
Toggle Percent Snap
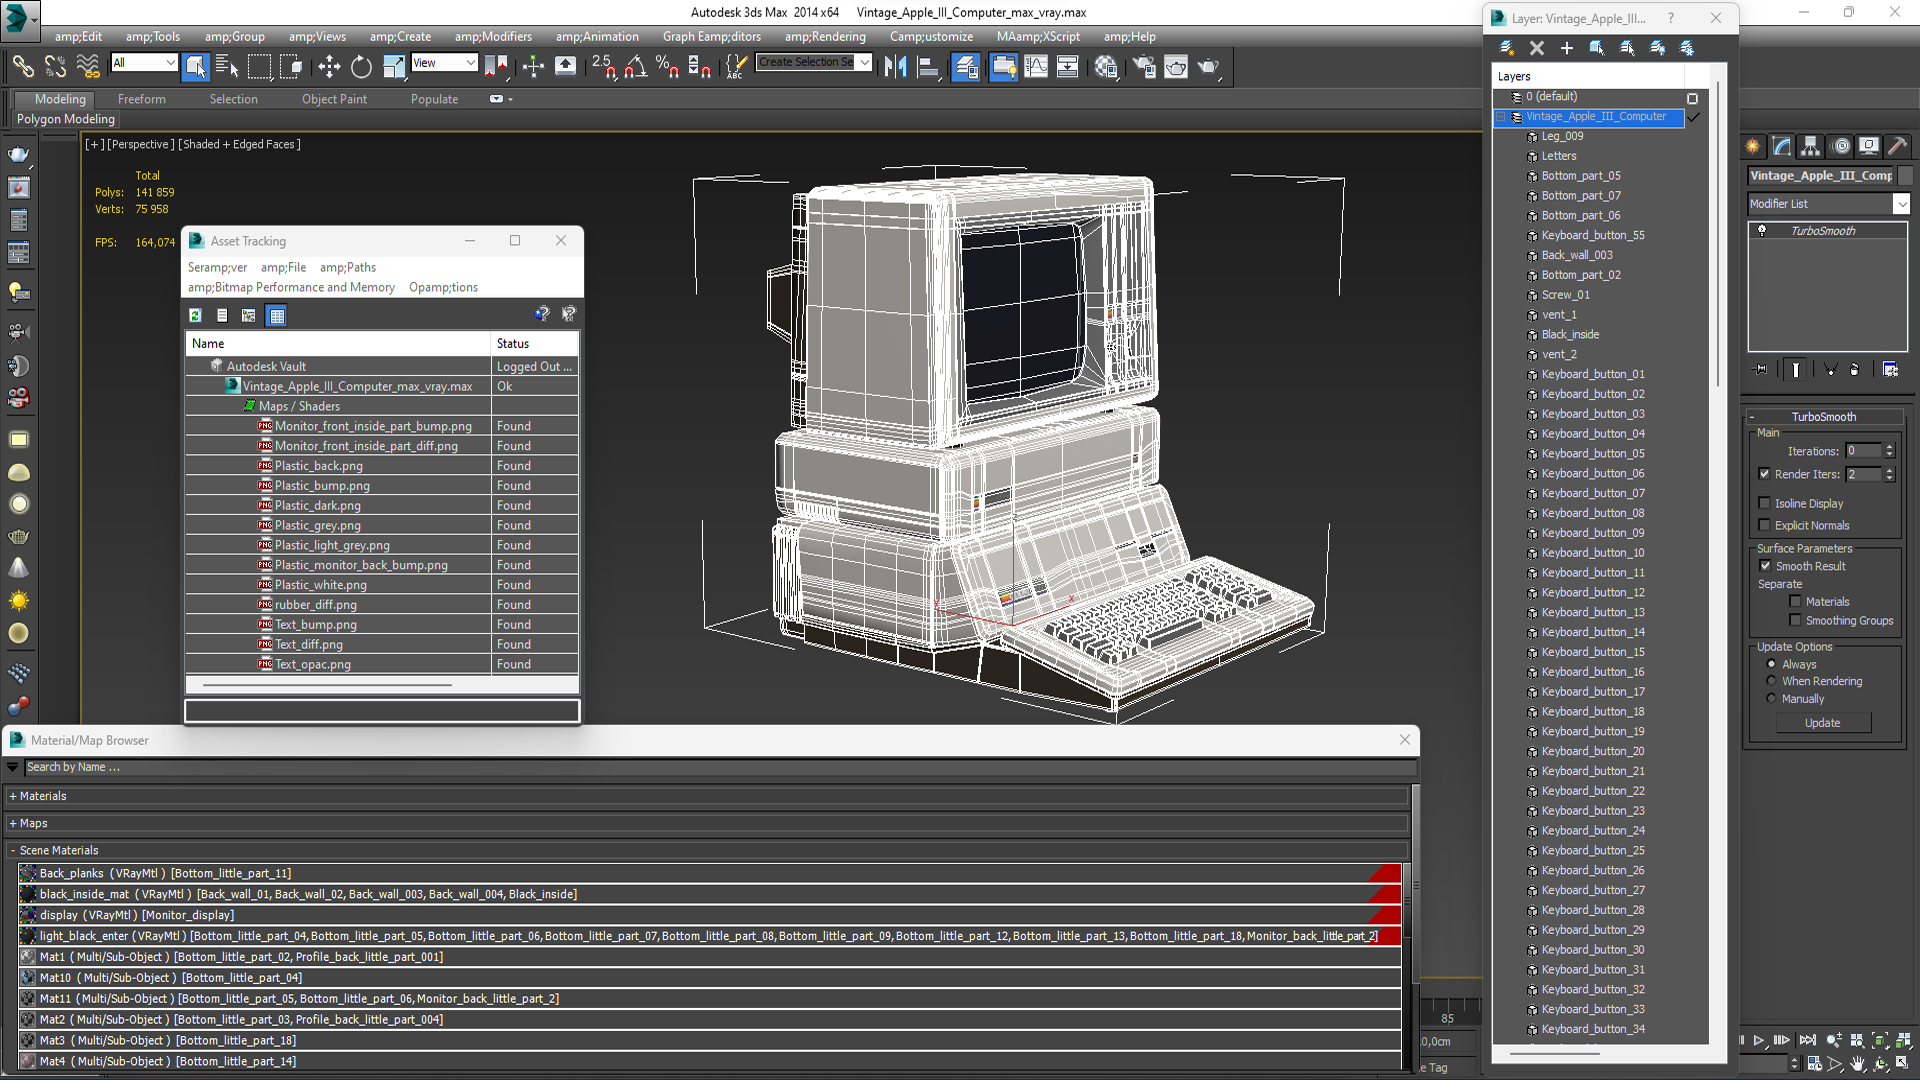point(667,67)
